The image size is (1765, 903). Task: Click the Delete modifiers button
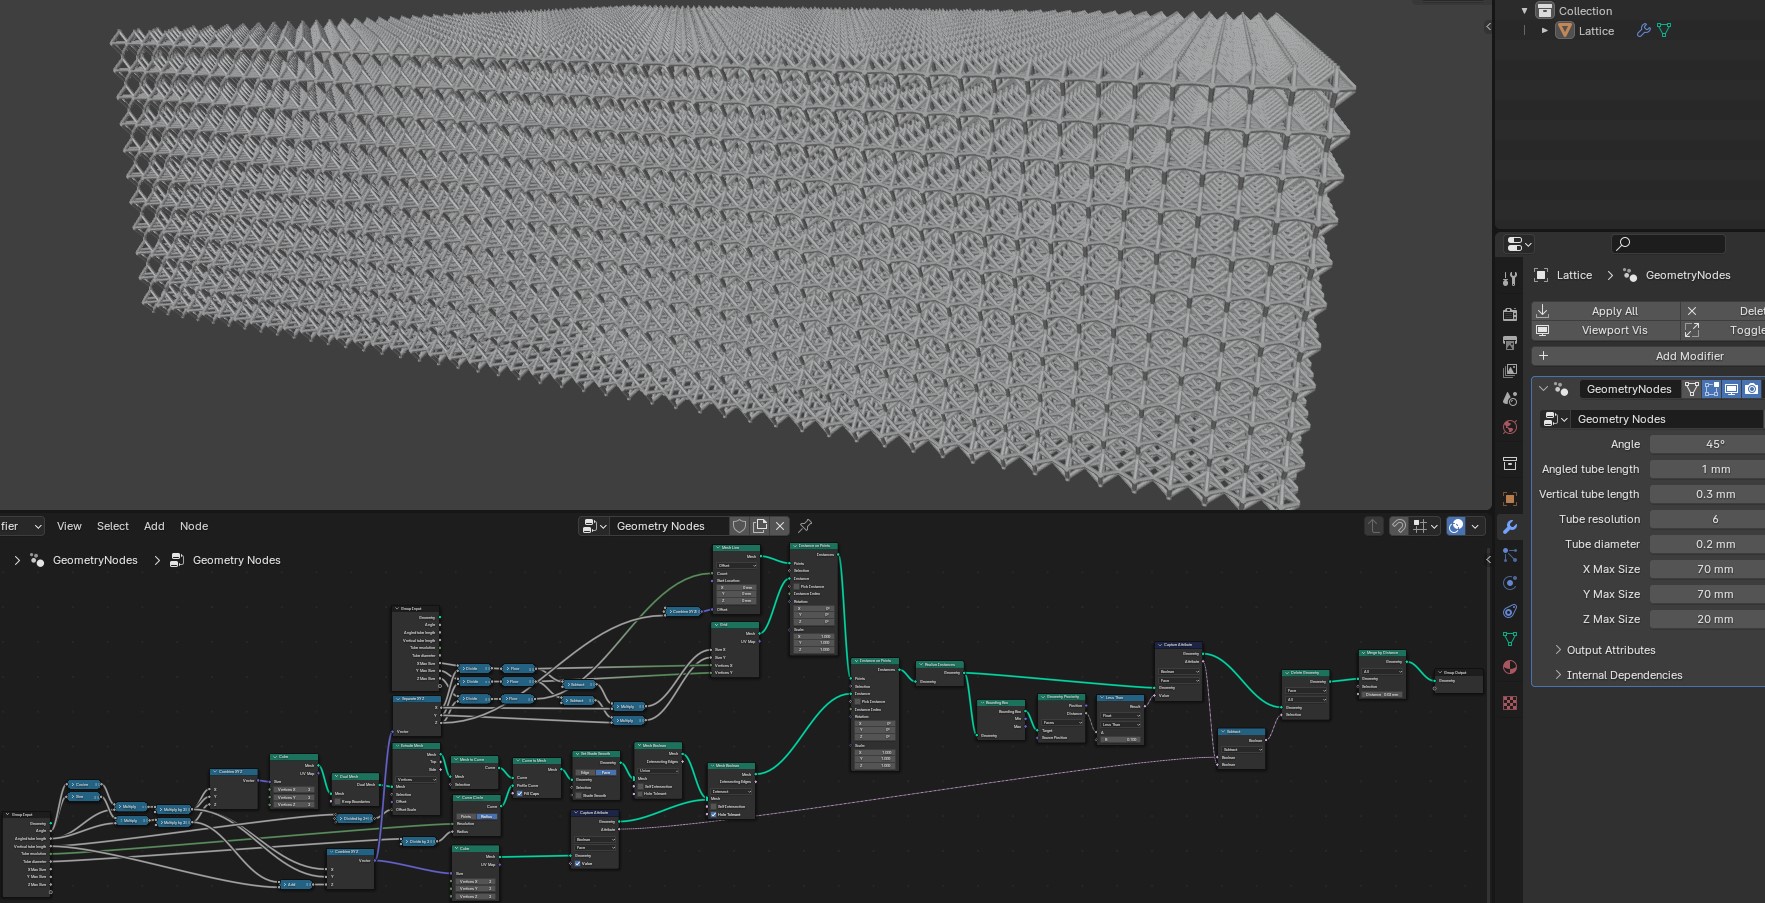tap(1724, 311)
